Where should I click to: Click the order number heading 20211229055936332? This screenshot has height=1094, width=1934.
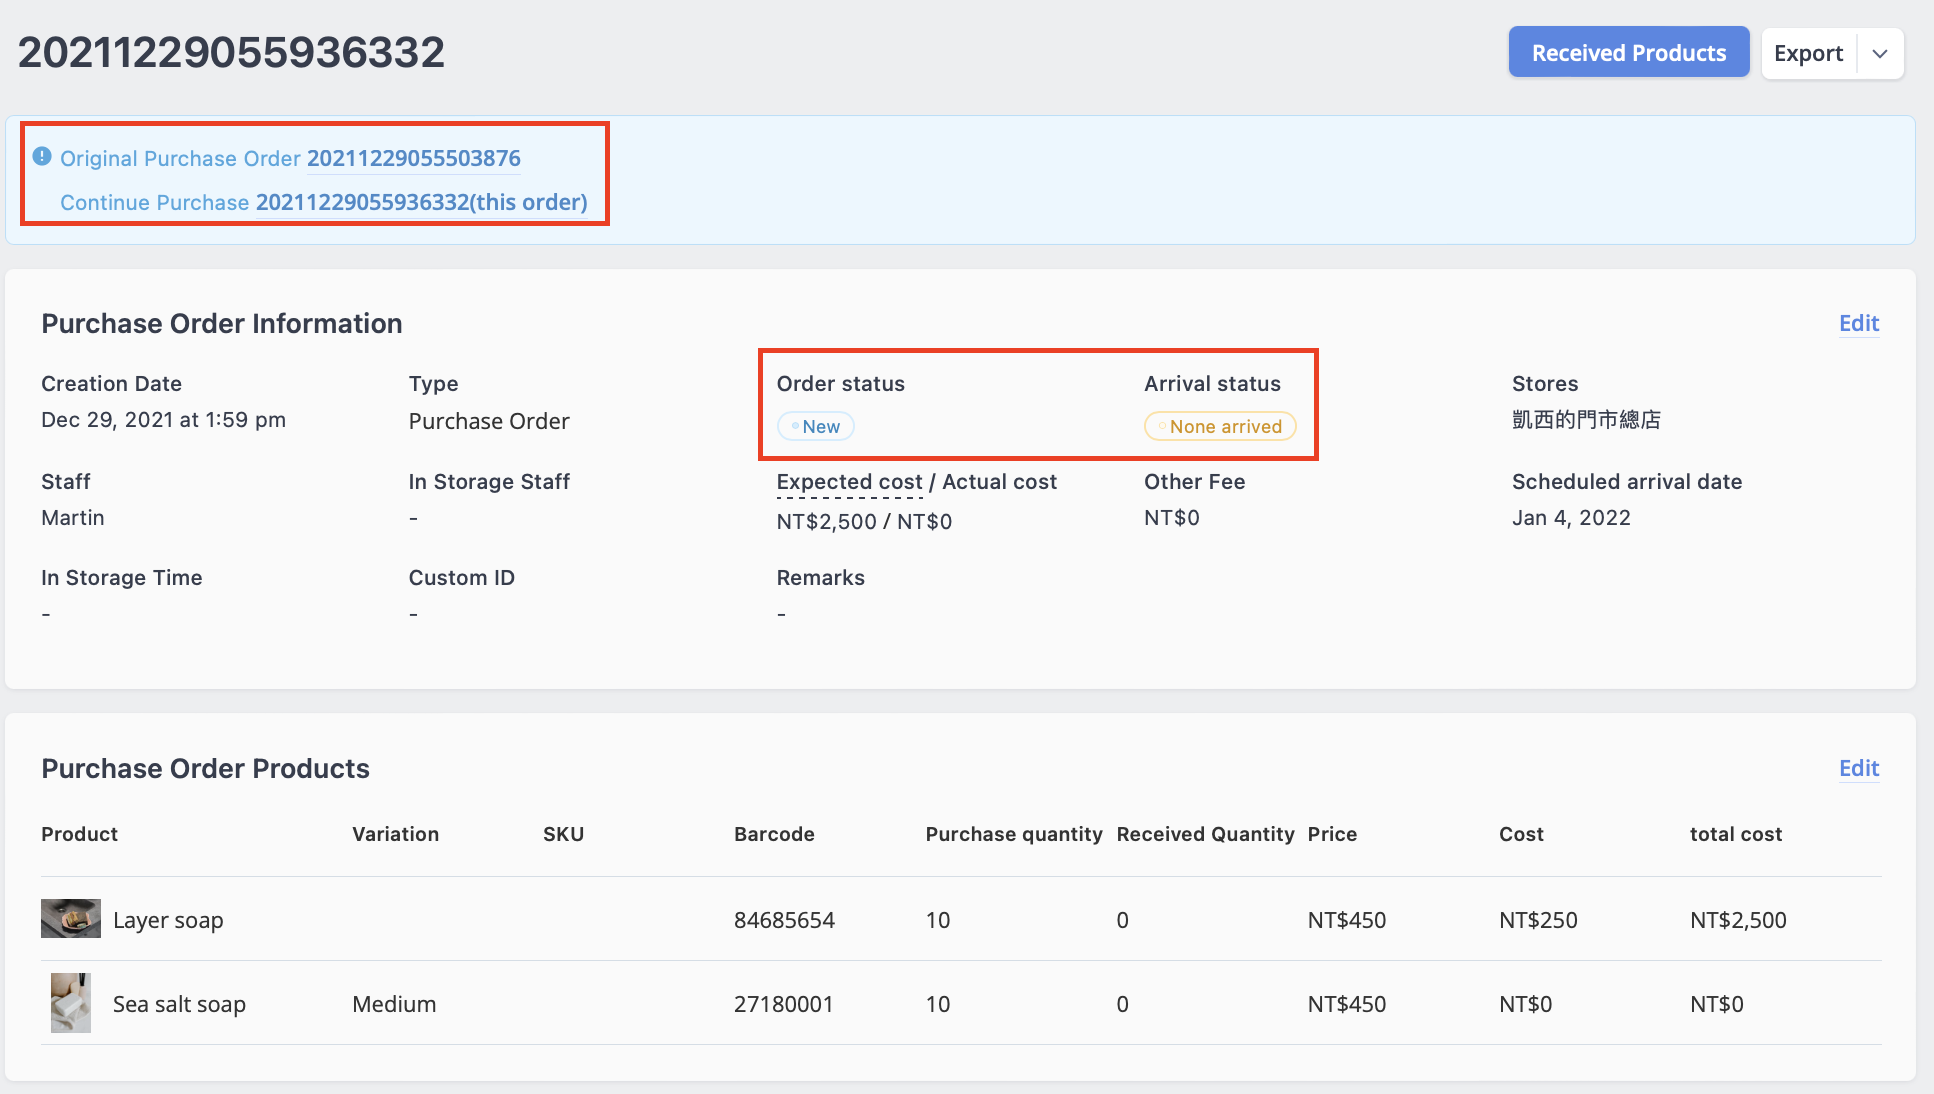[x=231, y=52]
